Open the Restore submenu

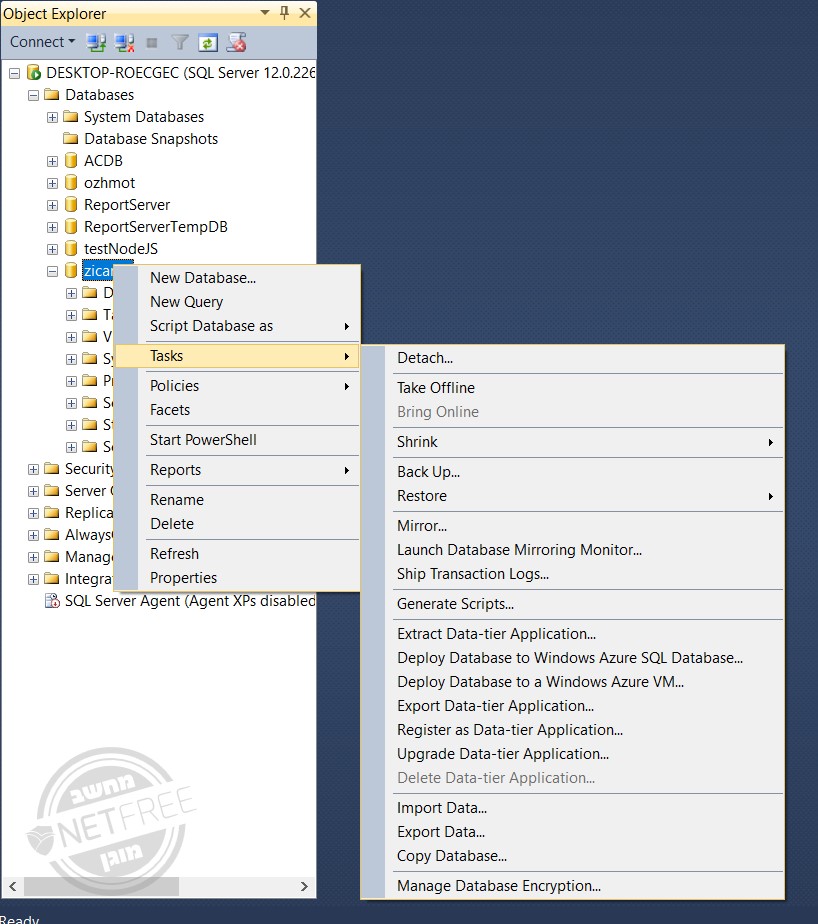tap(573, 496)
